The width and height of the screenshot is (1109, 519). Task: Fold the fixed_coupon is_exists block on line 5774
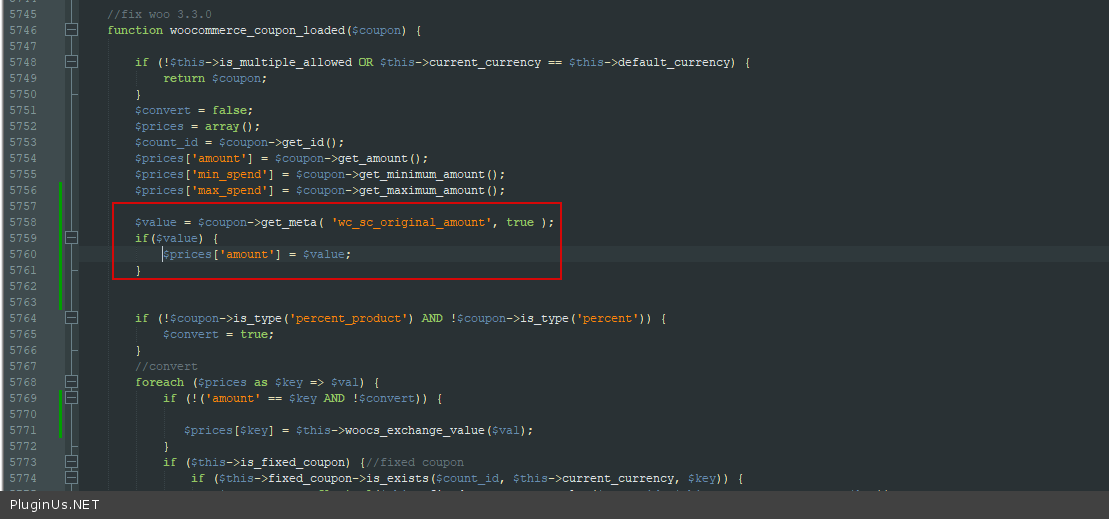[x=71, y=478]
